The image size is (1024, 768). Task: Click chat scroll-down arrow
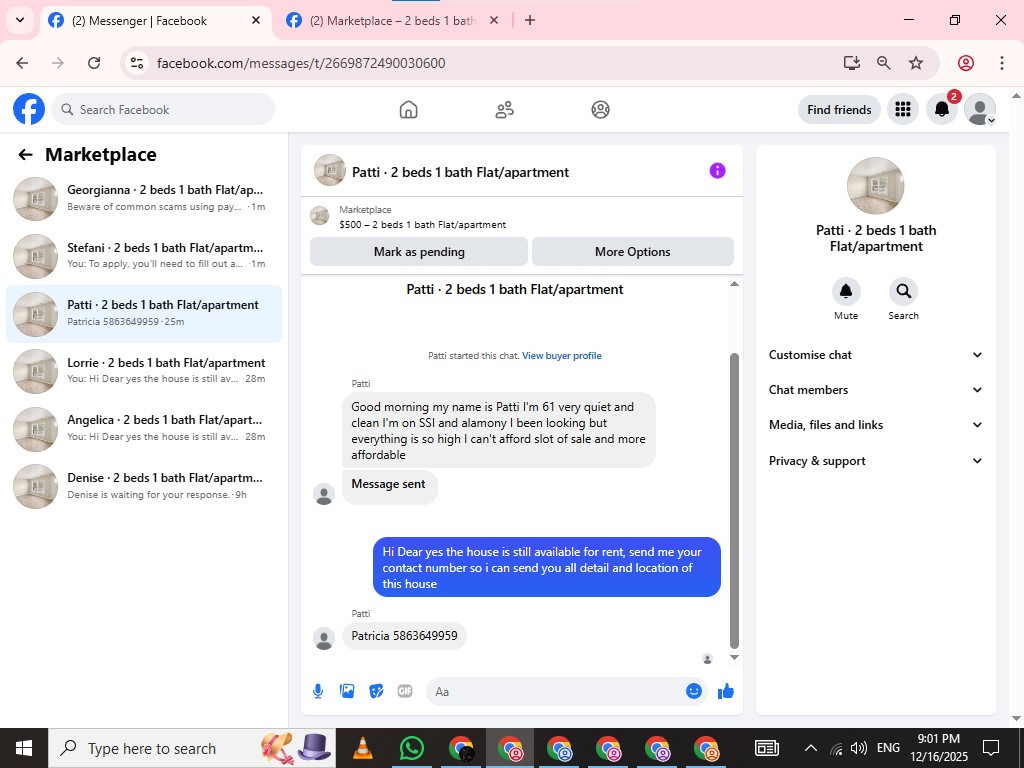pyautogui.click(x=734, y=658)
